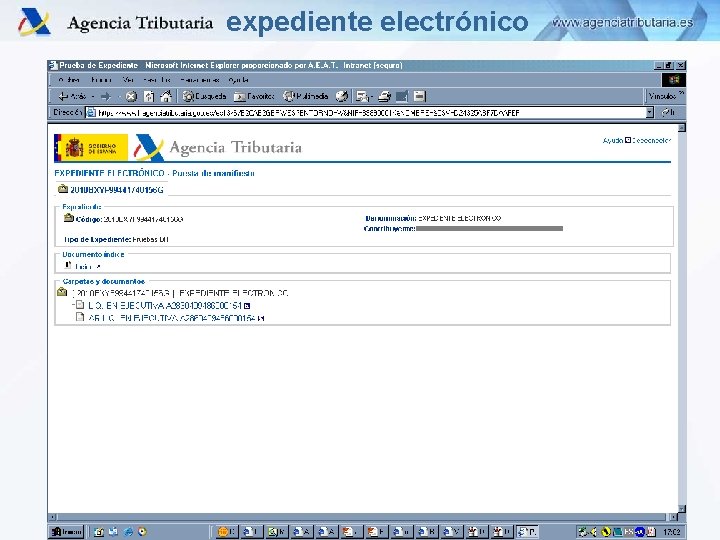Collapse the tree branch before LIQ. EN EJECUTIVA
This screenshot has width=720, height=540.
click(x=73, y=305)
